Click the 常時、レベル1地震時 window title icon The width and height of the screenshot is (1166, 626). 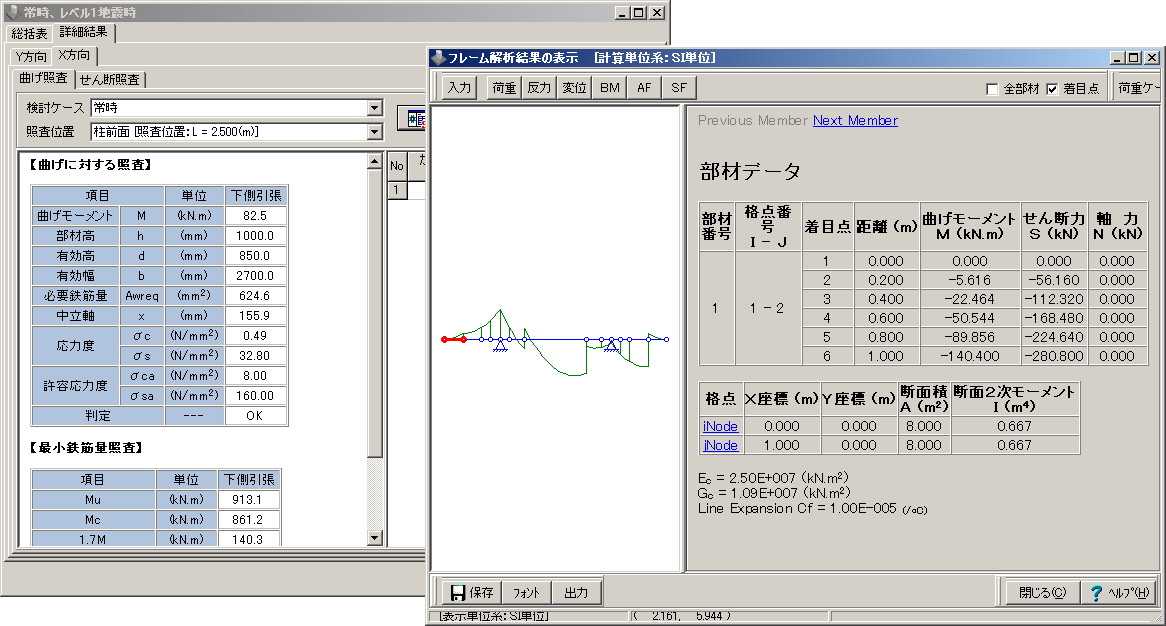(x=11, y=13)
